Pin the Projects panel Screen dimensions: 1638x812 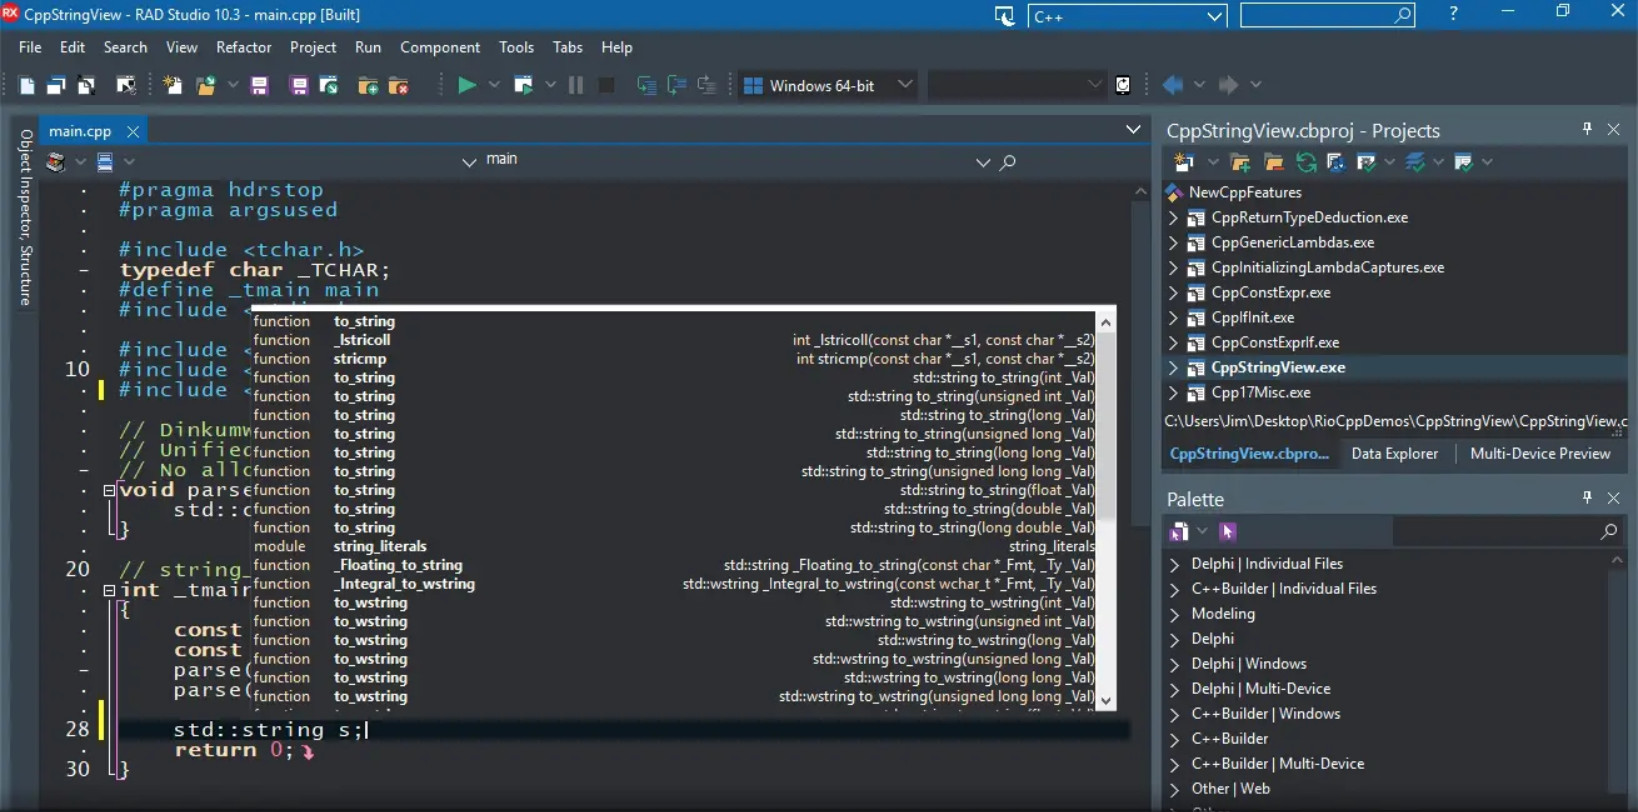(1587, 129)
